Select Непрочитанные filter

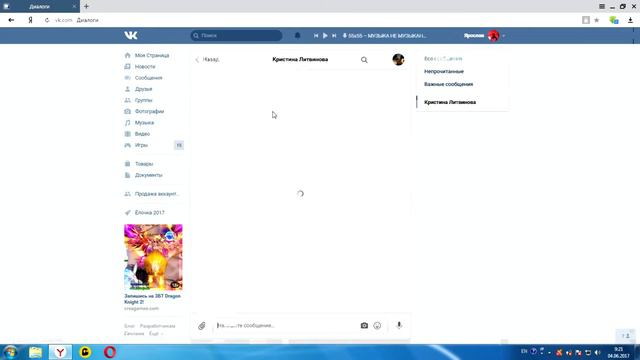coord(444,71)
